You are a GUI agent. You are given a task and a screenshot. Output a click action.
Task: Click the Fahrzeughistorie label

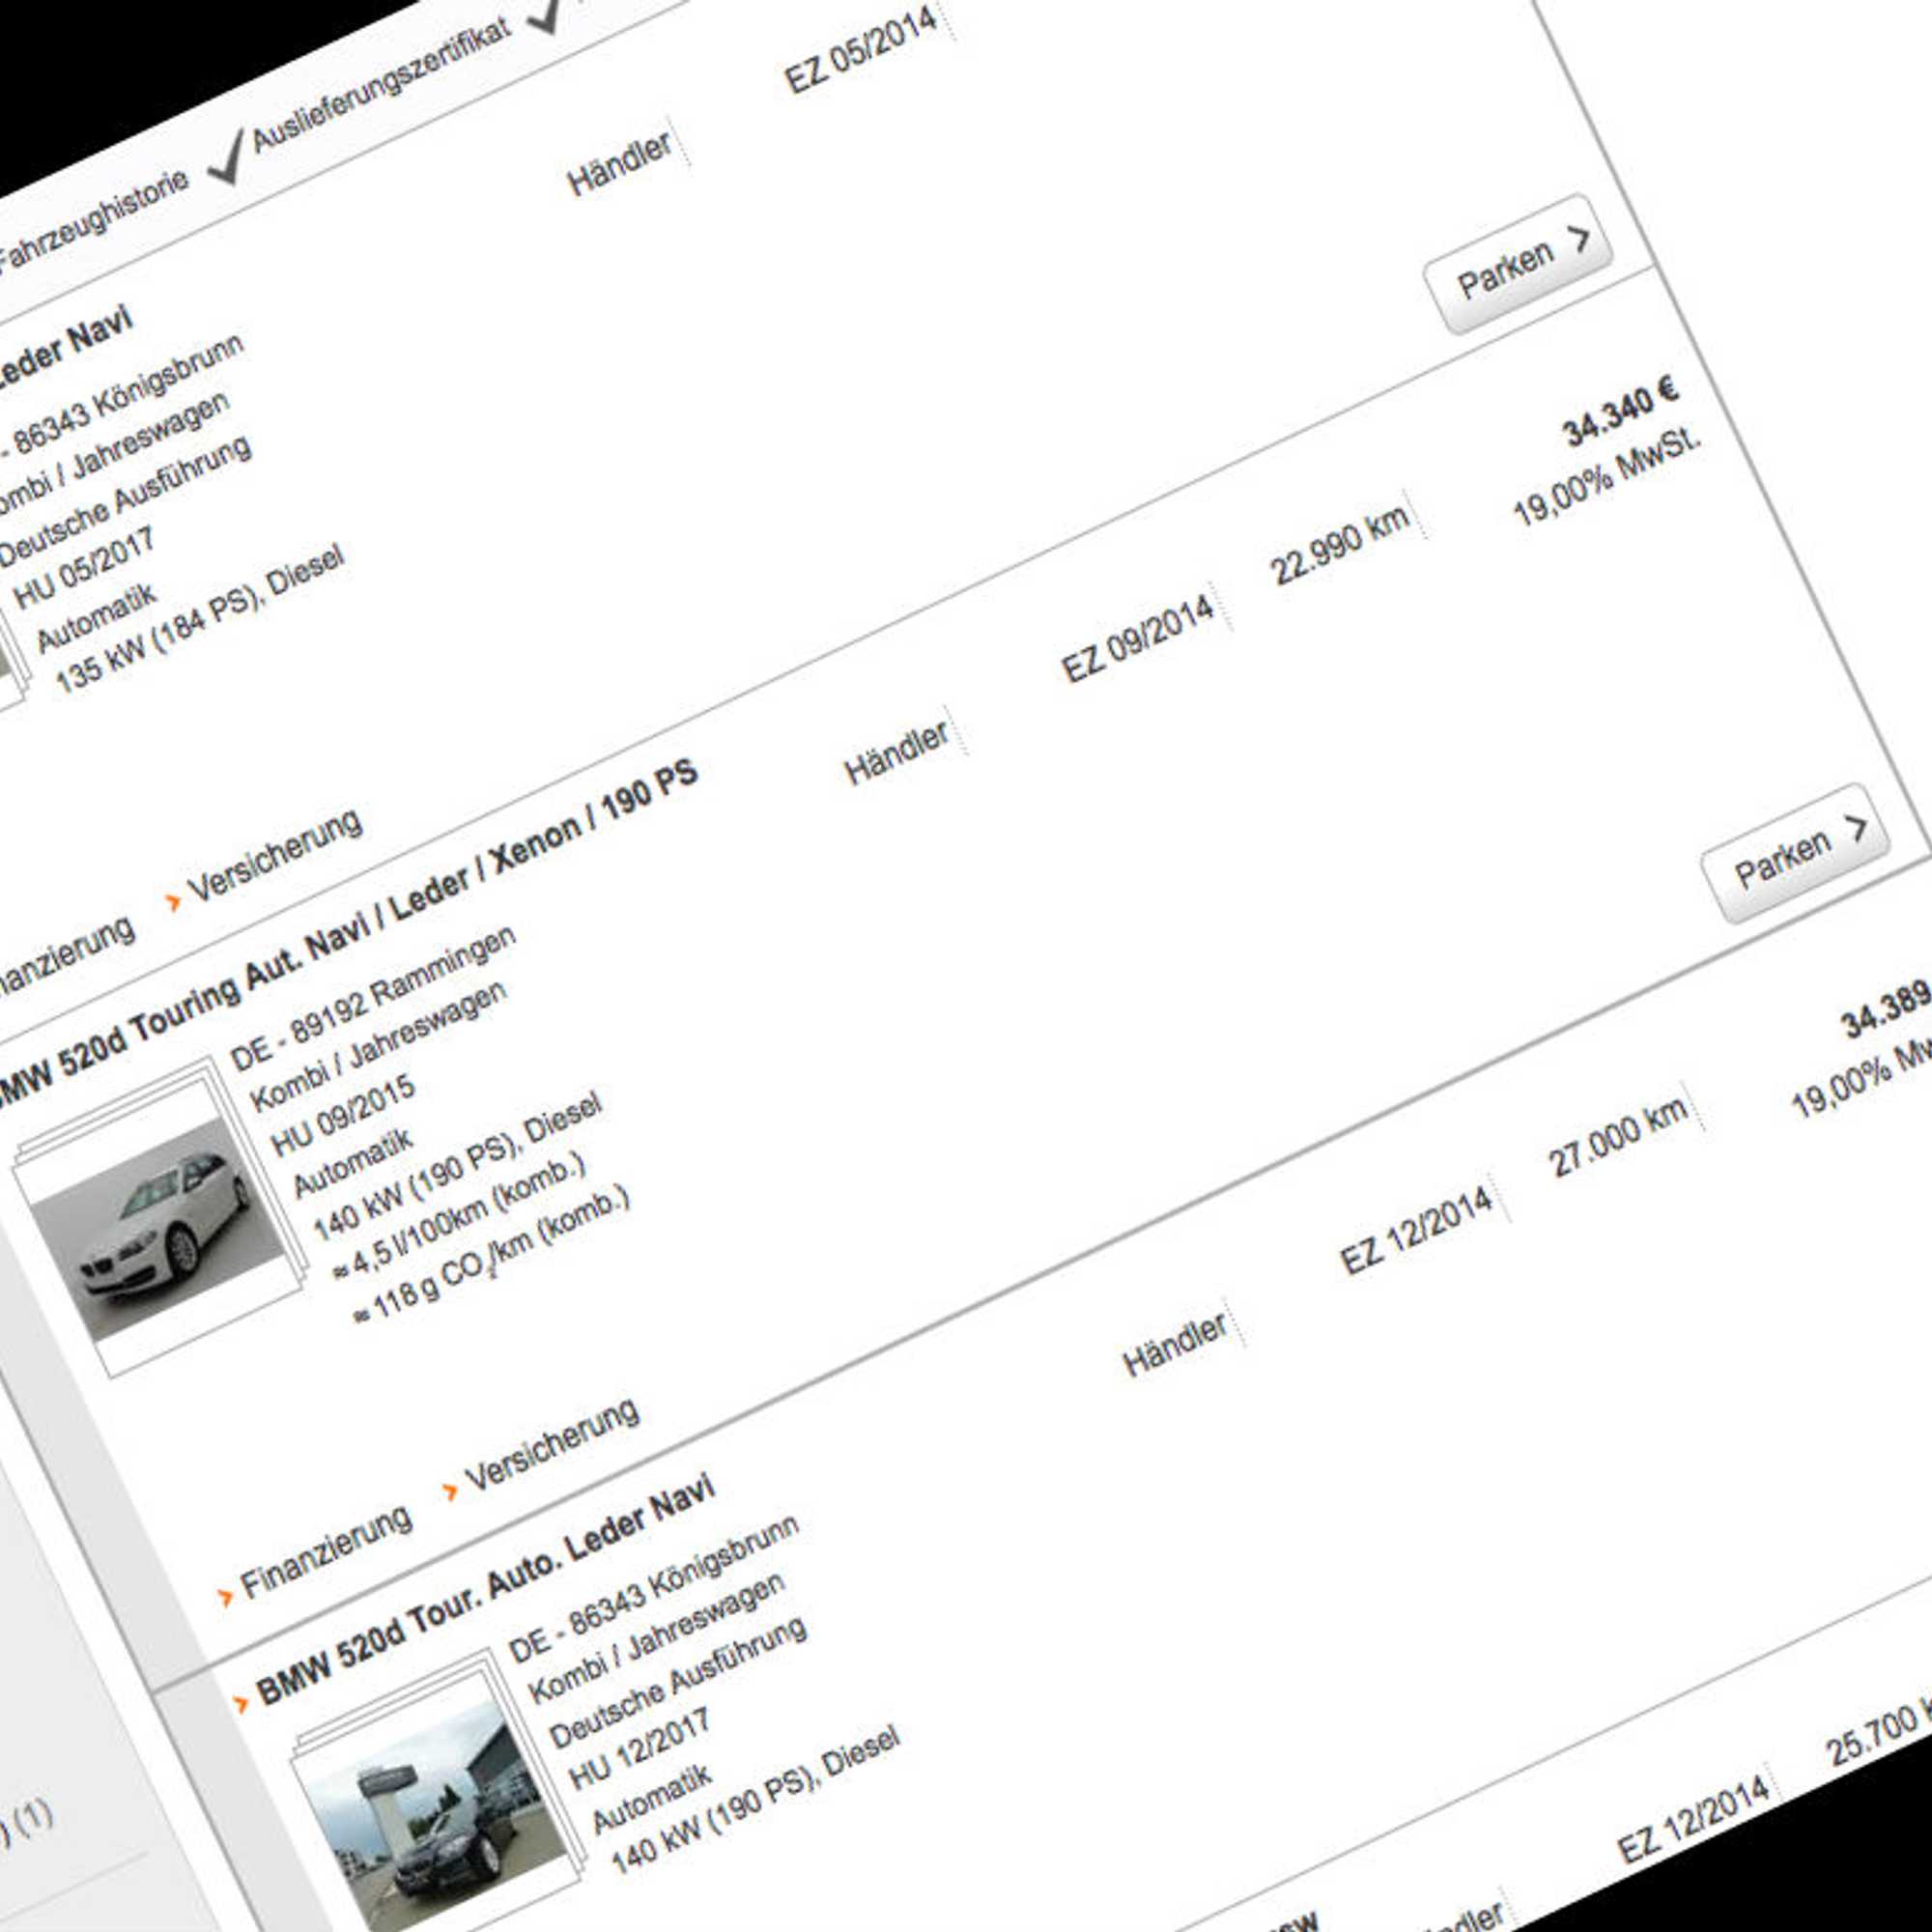coord(92,220)
